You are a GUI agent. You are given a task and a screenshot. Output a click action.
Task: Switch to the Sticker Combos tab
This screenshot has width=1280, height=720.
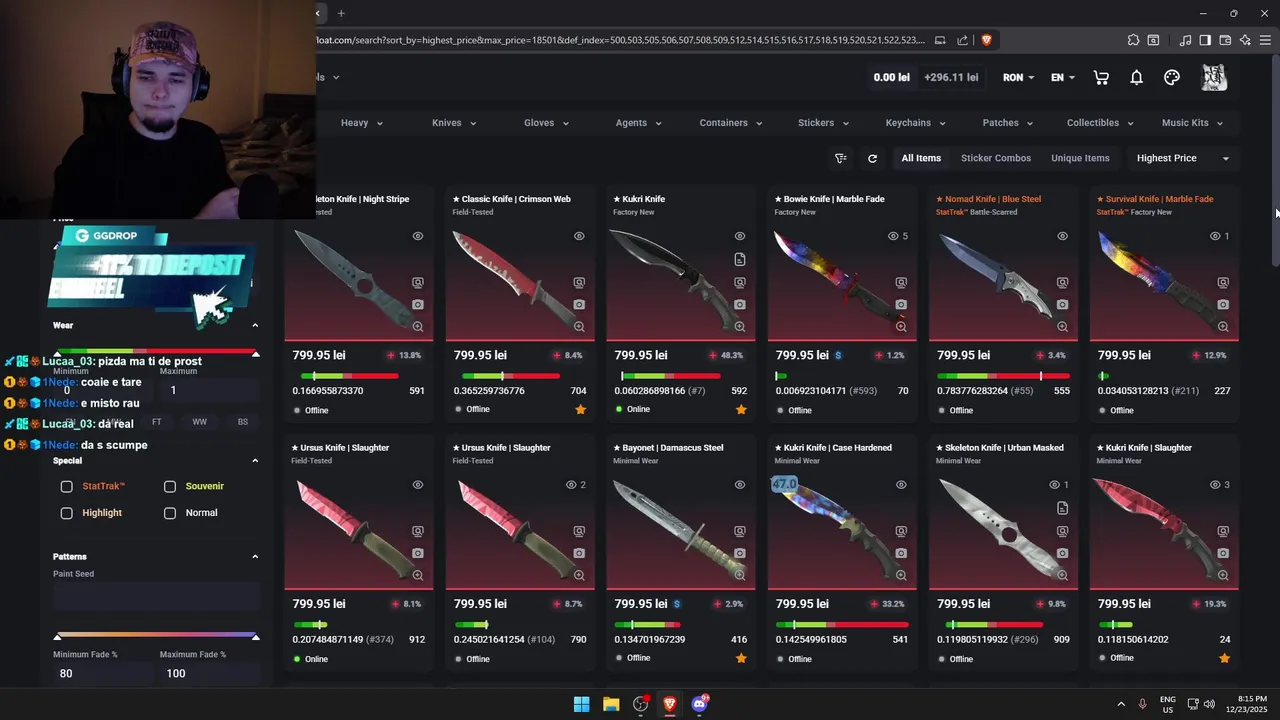996,158
